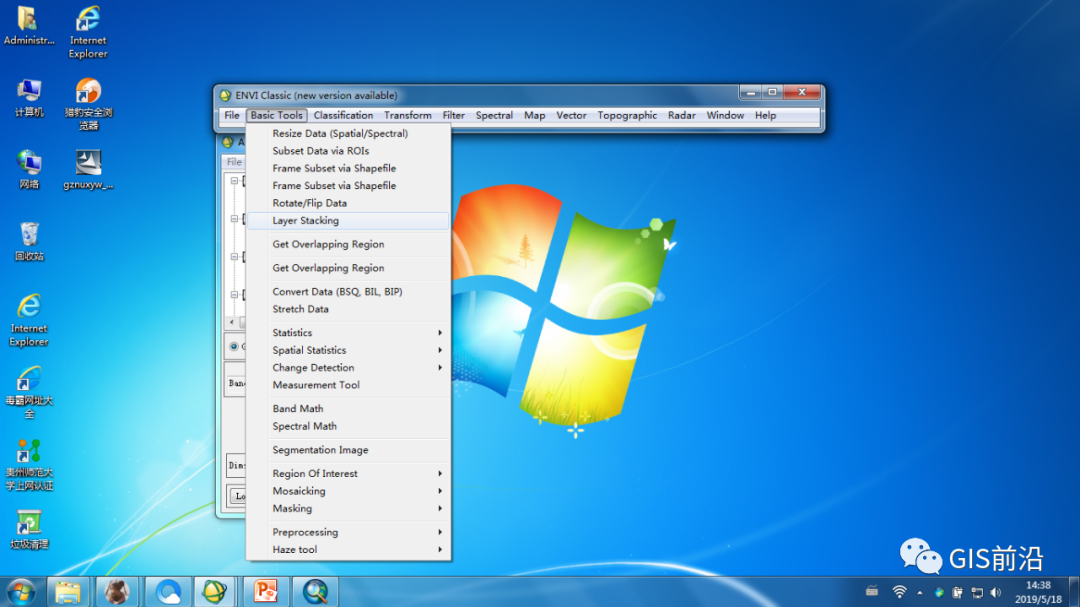Open the 计算机 desktop icon
Viewport: 1080px width, 607px height.
[28, 98]
